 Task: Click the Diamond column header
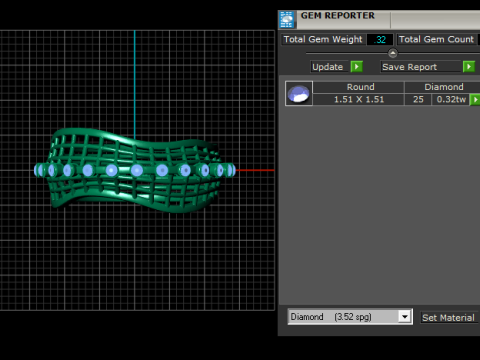(x=443, y=87)
